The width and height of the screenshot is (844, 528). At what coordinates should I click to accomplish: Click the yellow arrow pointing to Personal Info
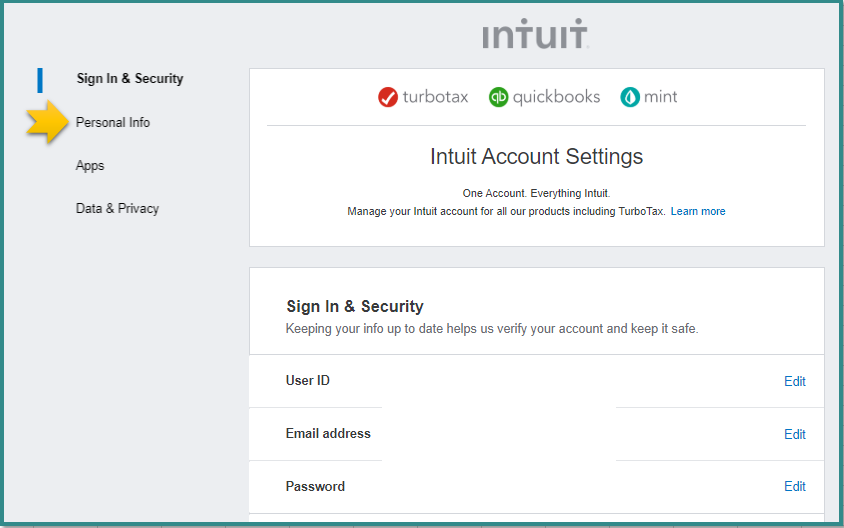(x=46, y=122)
